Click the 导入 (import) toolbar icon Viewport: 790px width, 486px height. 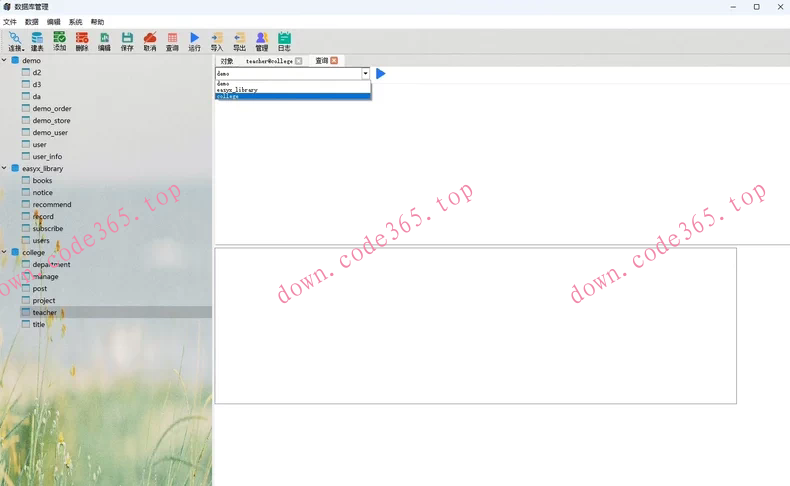[217, 41]
